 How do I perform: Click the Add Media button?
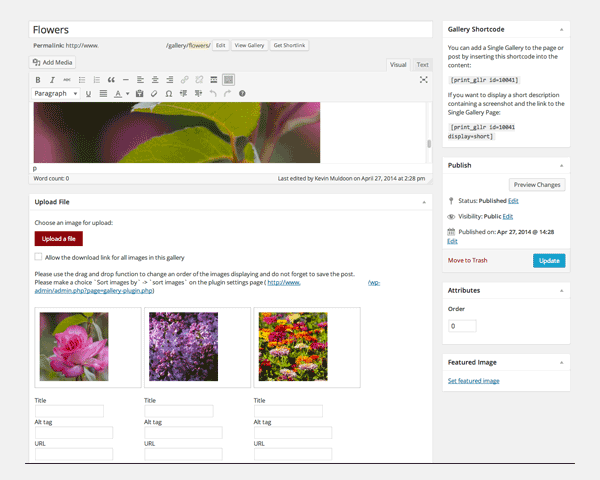pyautogui.click(x=52, y=62)
